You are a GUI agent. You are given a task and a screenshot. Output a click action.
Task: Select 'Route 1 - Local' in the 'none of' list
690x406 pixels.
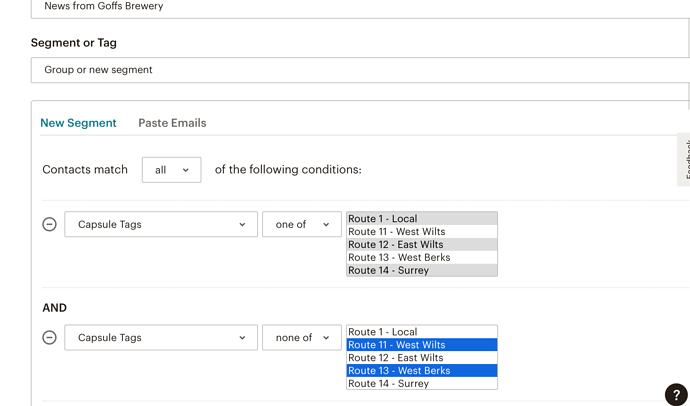click(x=422, y=332)
